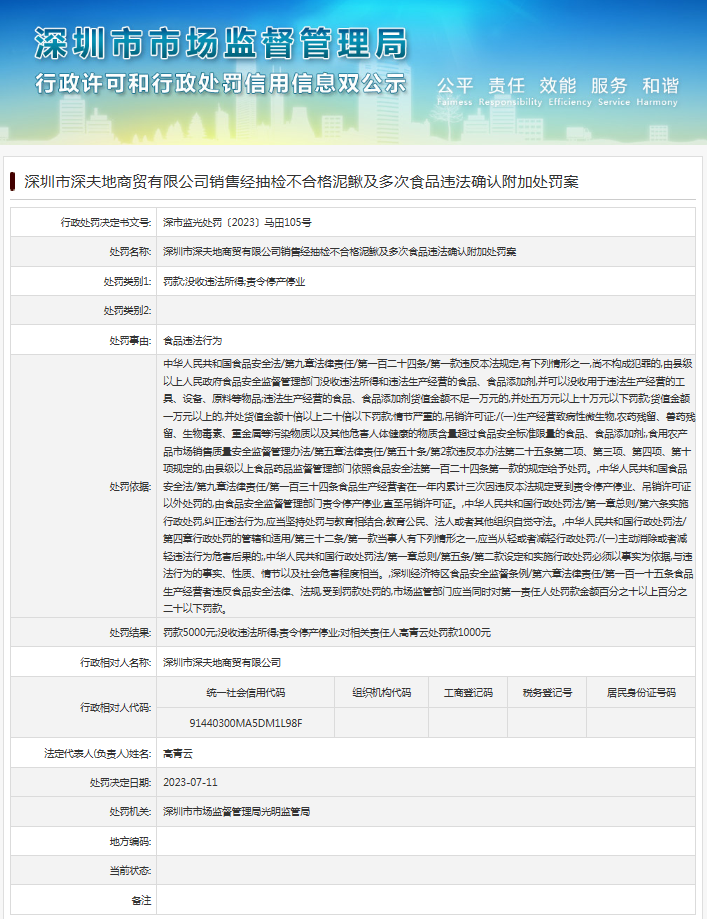Click the decision number 深市监光处罚〔2023〕马田105号
This screenshot has width=707, height=919.
[x=237, y=222]
